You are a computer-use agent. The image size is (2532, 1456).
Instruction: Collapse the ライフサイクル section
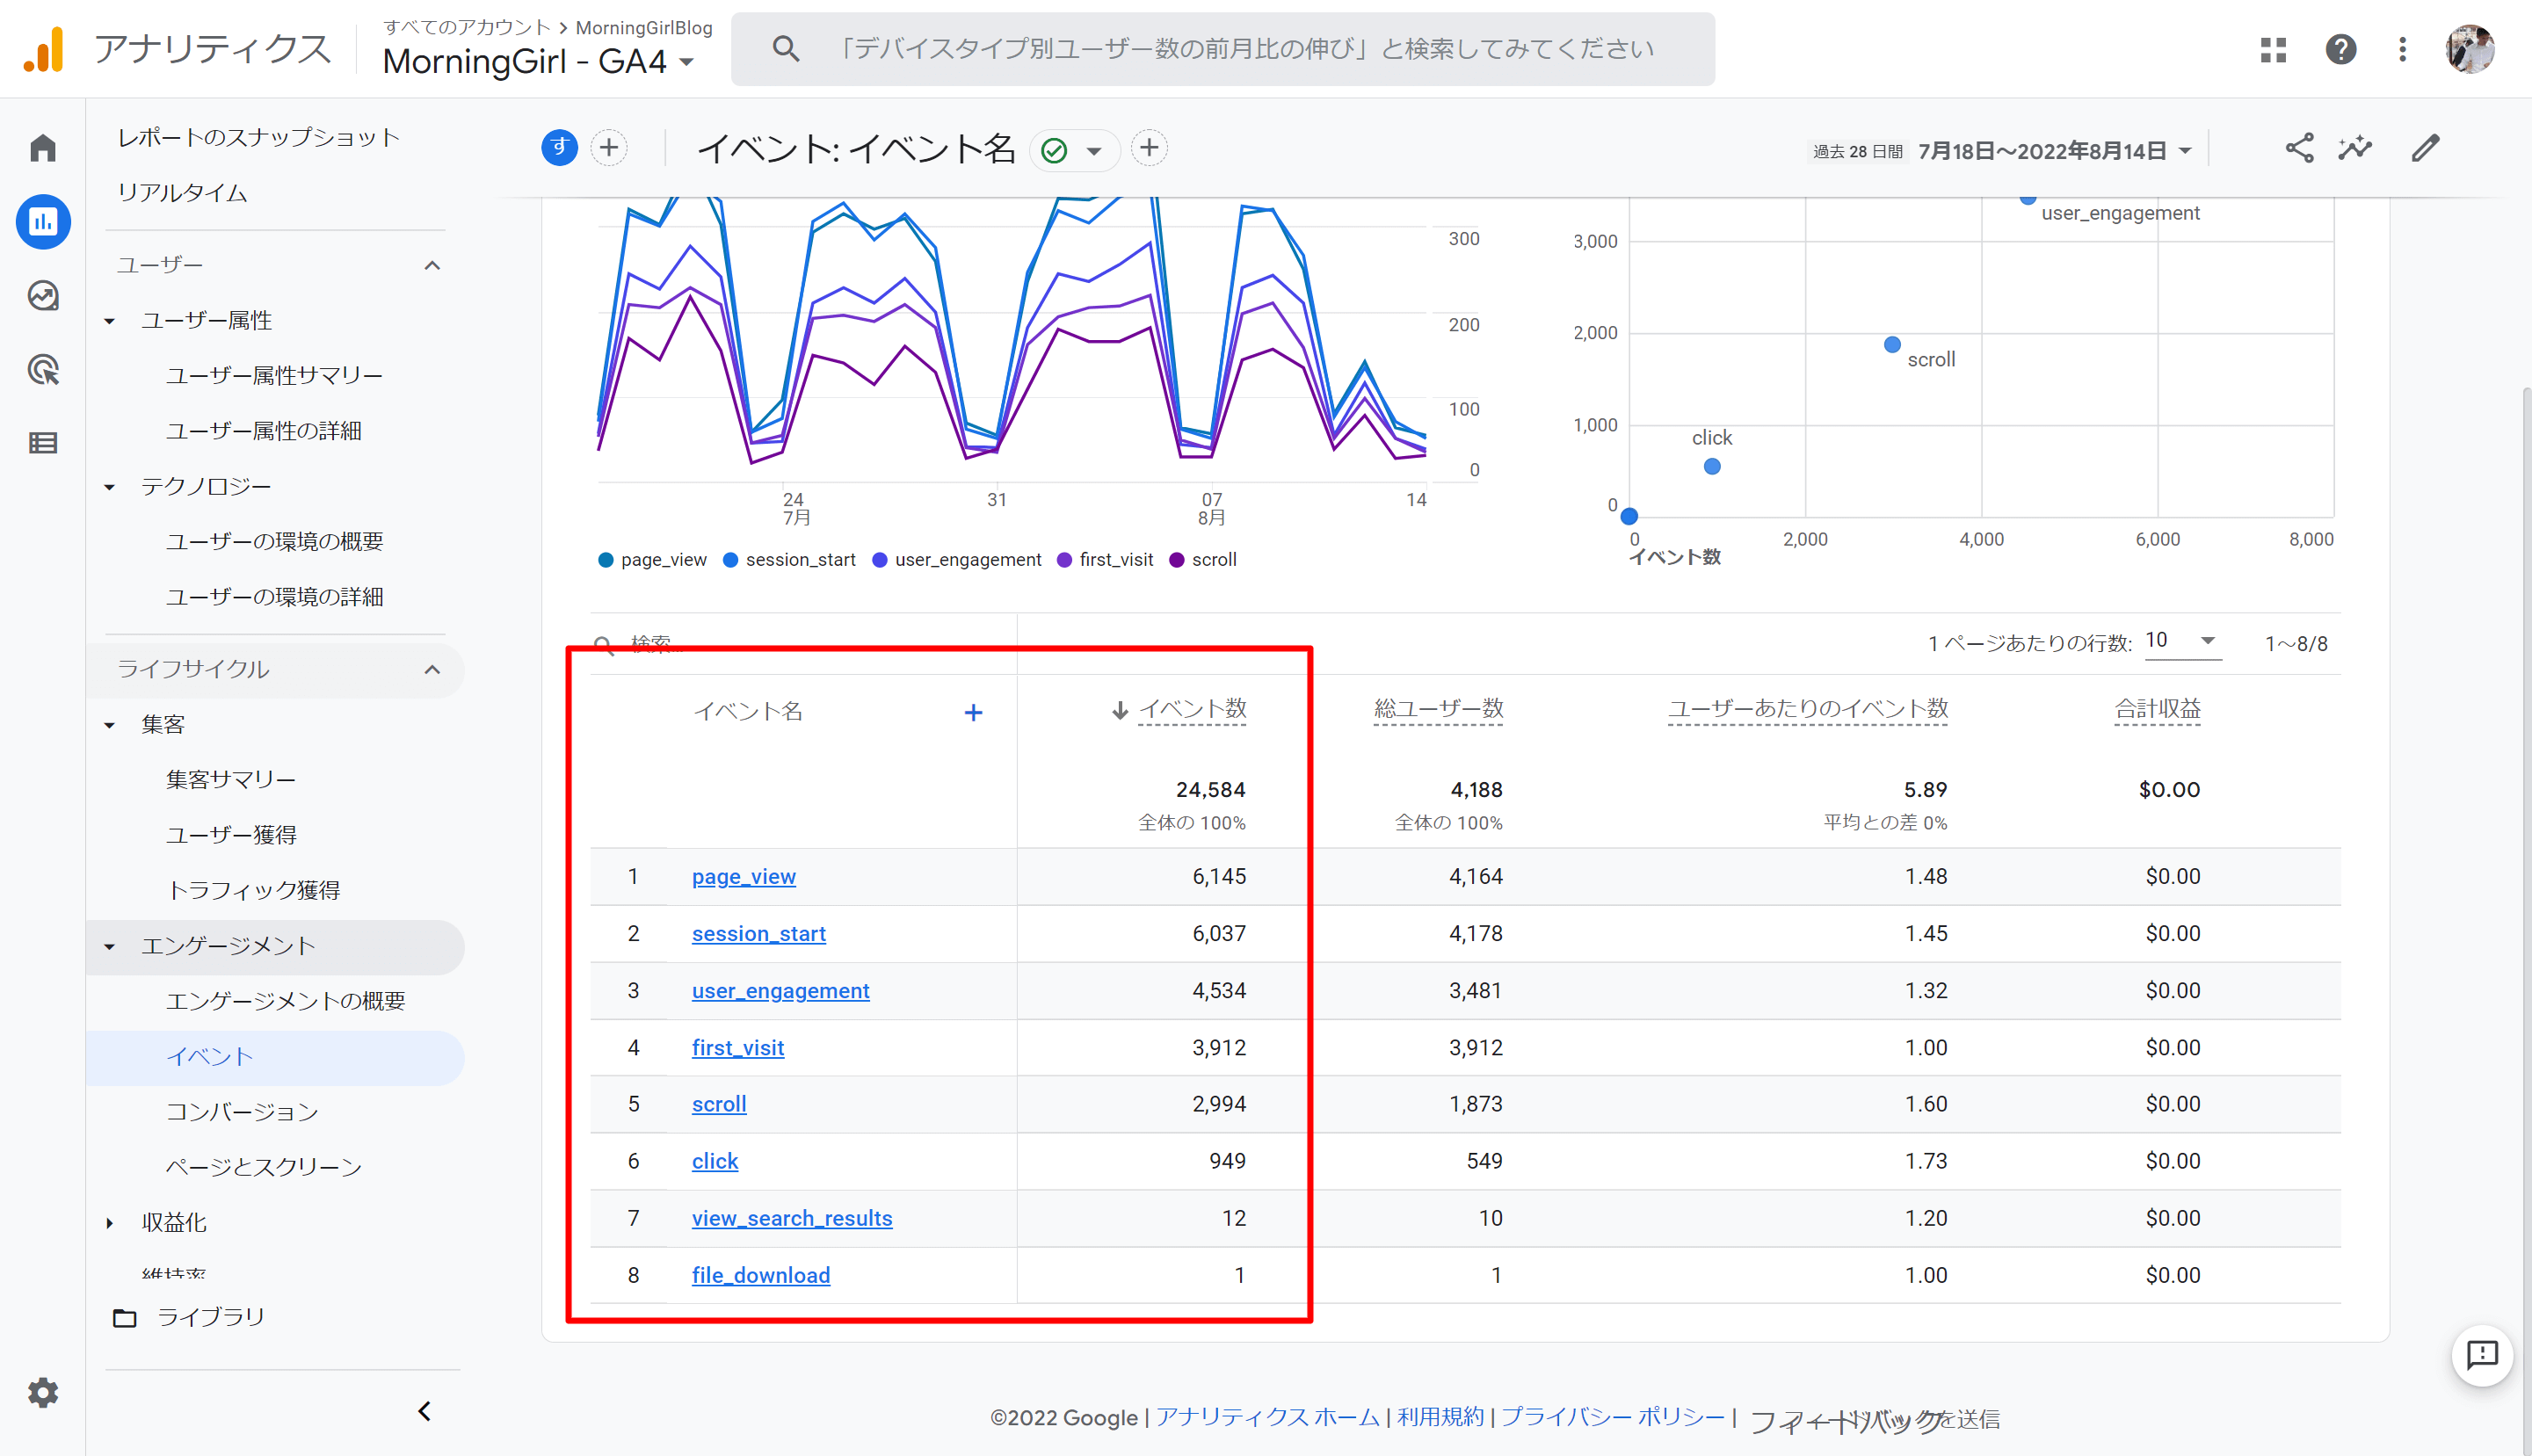pos(432,669)
